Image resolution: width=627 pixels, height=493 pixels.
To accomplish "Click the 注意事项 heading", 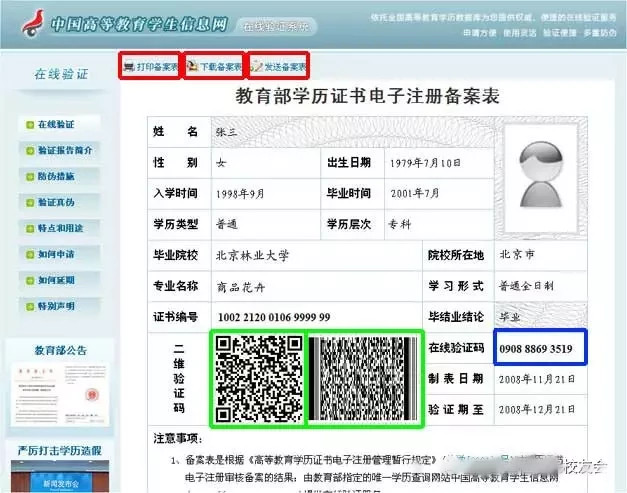I will click(178, 439).
